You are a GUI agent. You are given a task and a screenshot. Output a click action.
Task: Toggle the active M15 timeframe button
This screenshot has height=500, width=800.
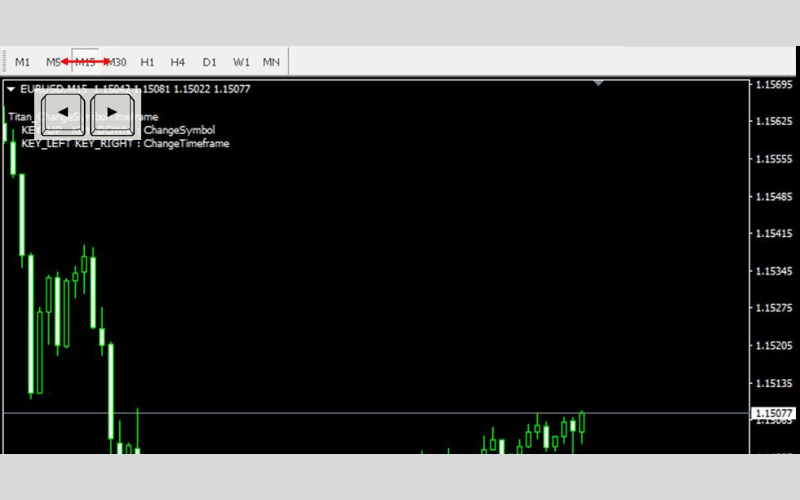click(85, 62)
